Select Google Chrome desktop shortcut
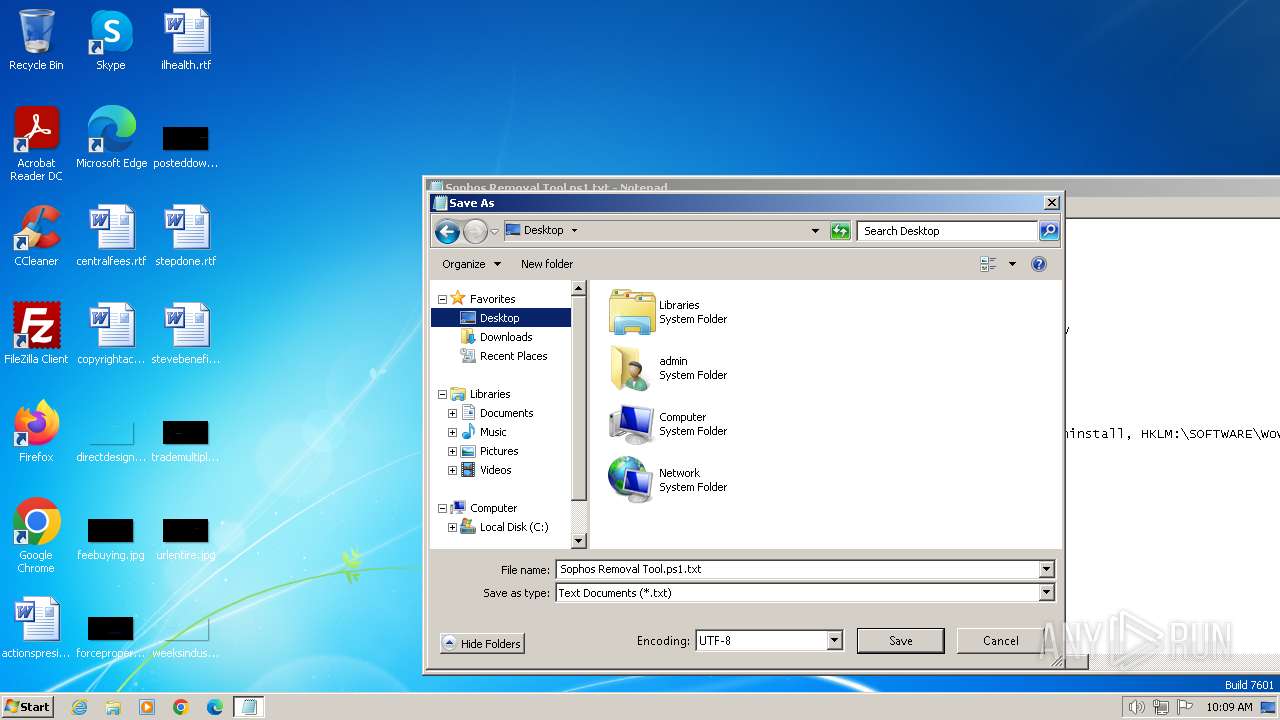The image size is (1280, 720). point(36,535)
